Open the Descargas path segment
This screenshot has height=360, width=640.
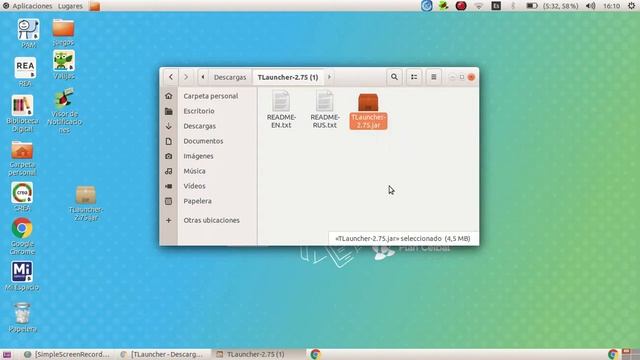[x=230, y=77]
